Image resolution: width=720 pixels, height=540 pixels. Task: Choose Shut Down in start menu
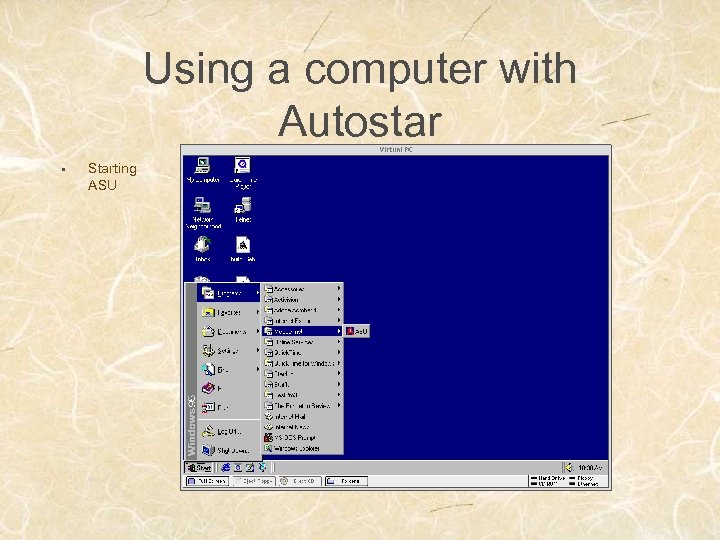tap(229, 450)
